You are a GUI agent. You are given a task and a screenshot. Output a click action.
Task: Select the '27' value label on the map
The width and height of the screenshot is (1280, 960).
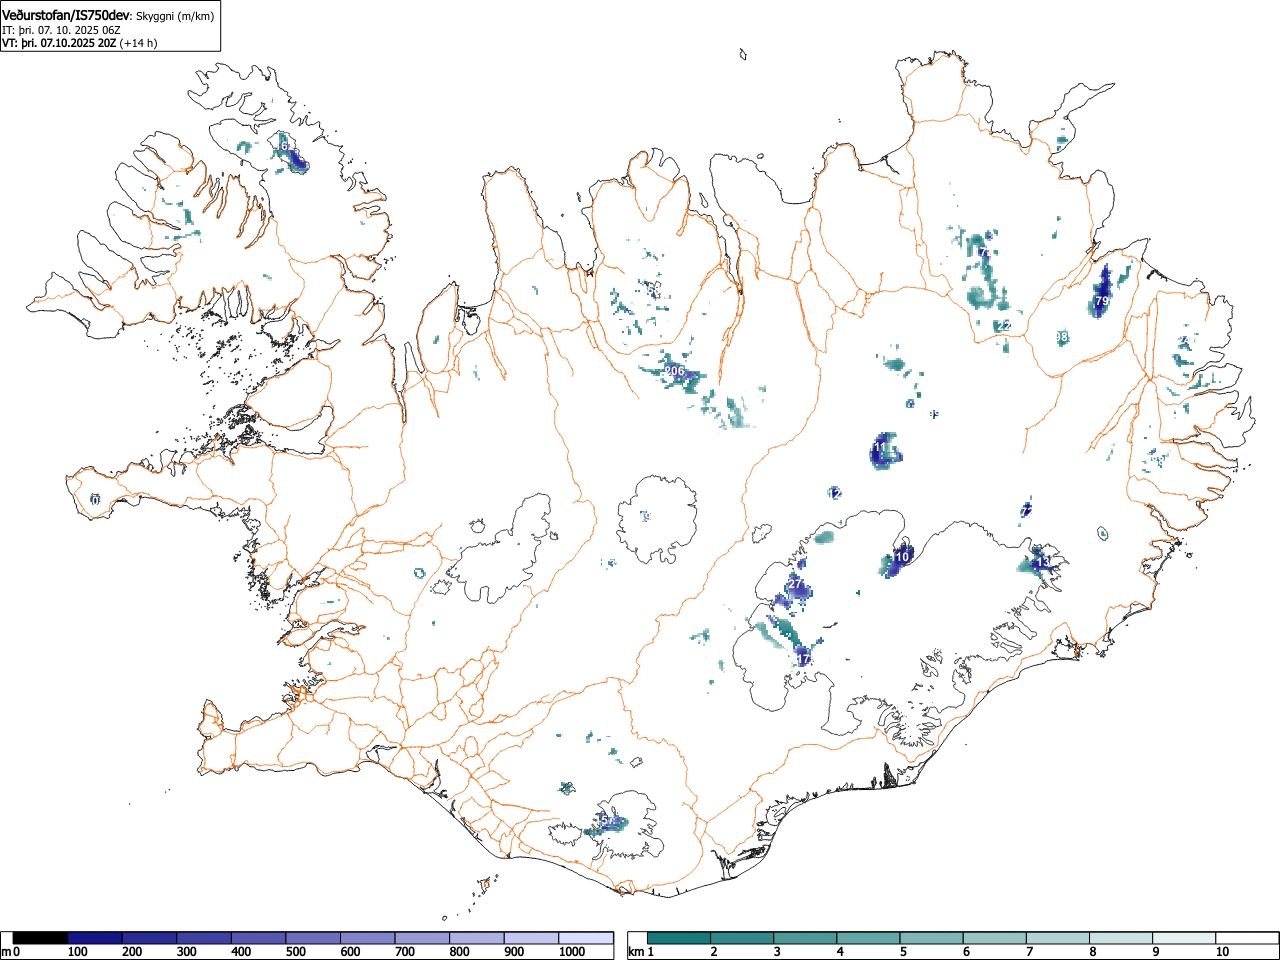(796, 583)
